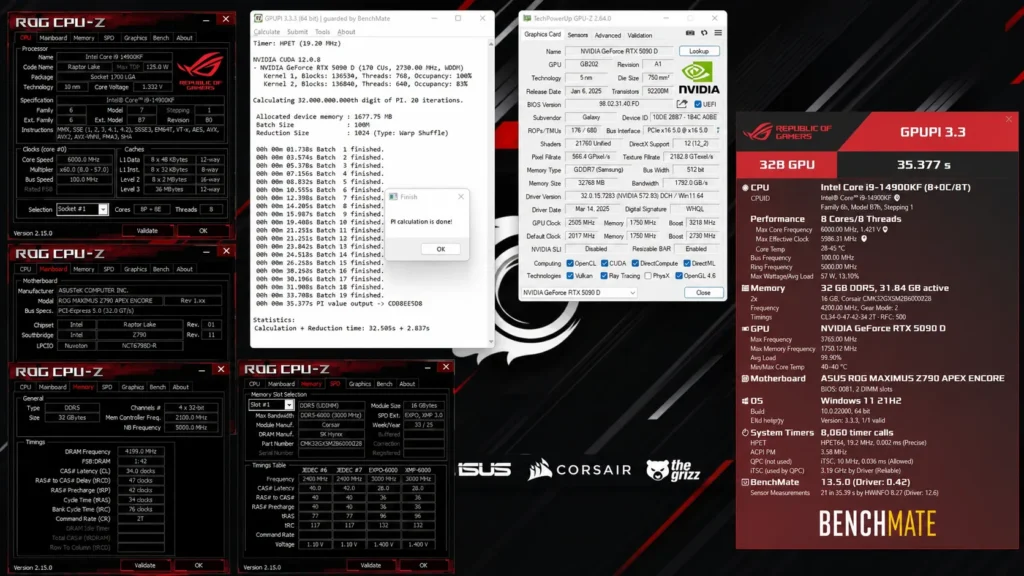Enable the PhysX checkbox

point(648,276)
